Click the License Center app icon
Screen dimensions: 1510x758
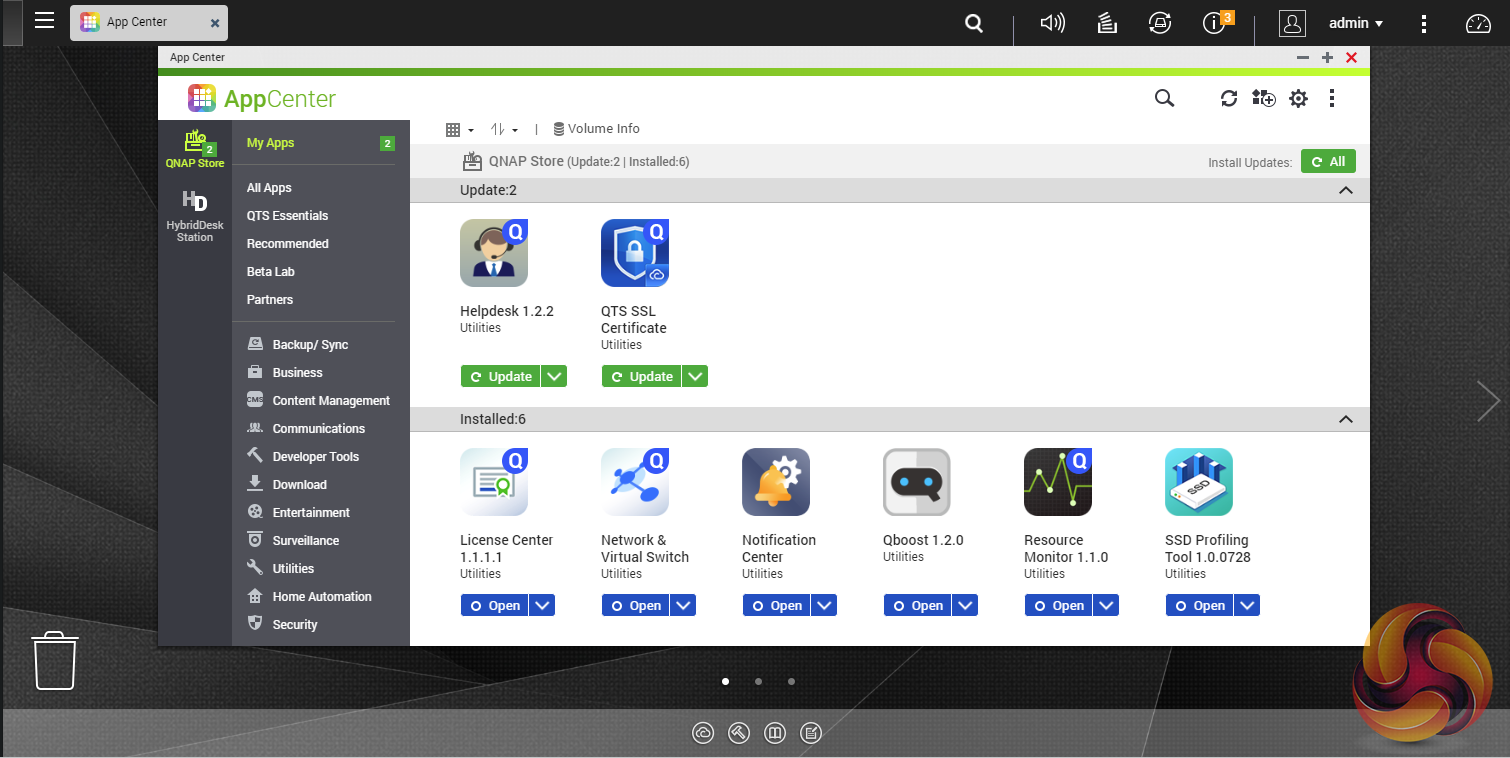[x=494, y=482]
